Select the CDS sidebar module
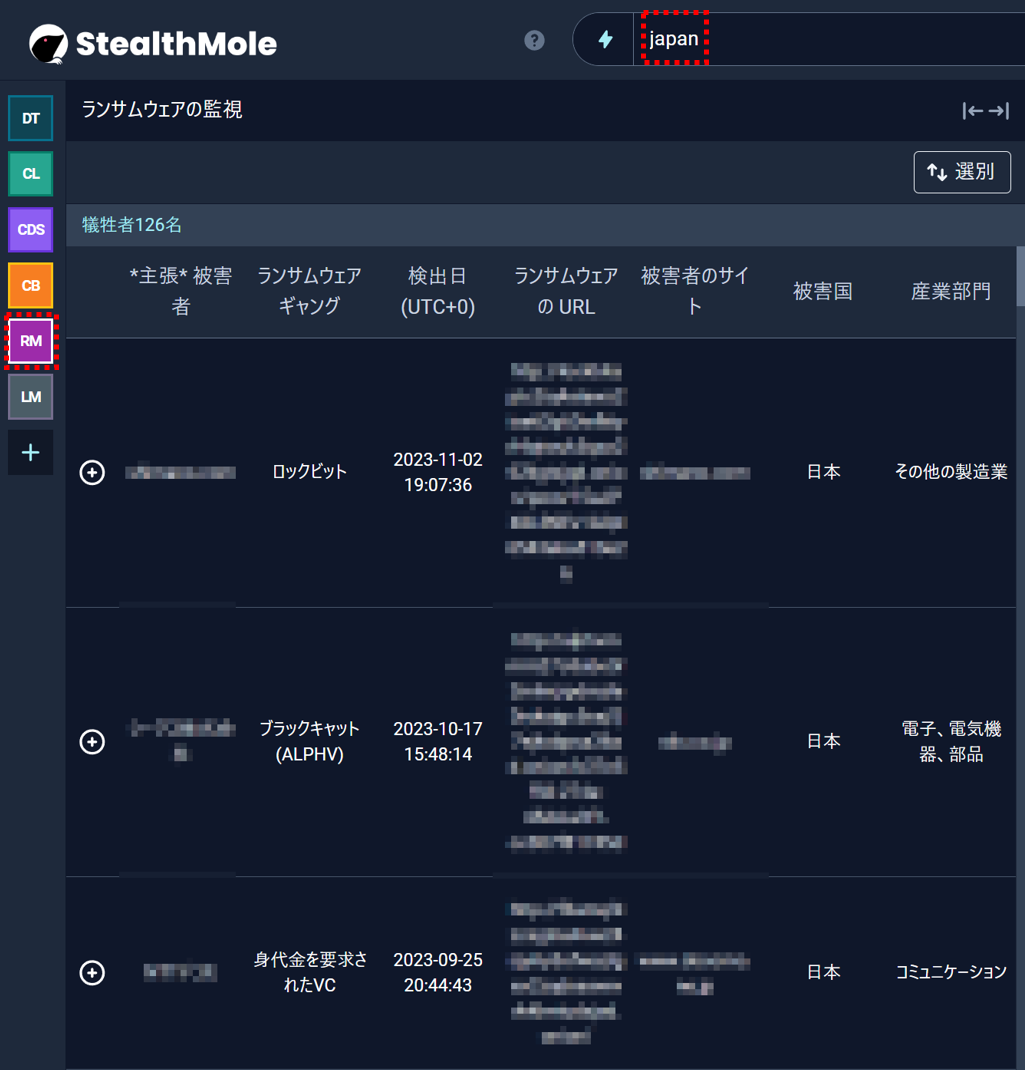This screenshot has width=1025, height=1070. (31, 229)
